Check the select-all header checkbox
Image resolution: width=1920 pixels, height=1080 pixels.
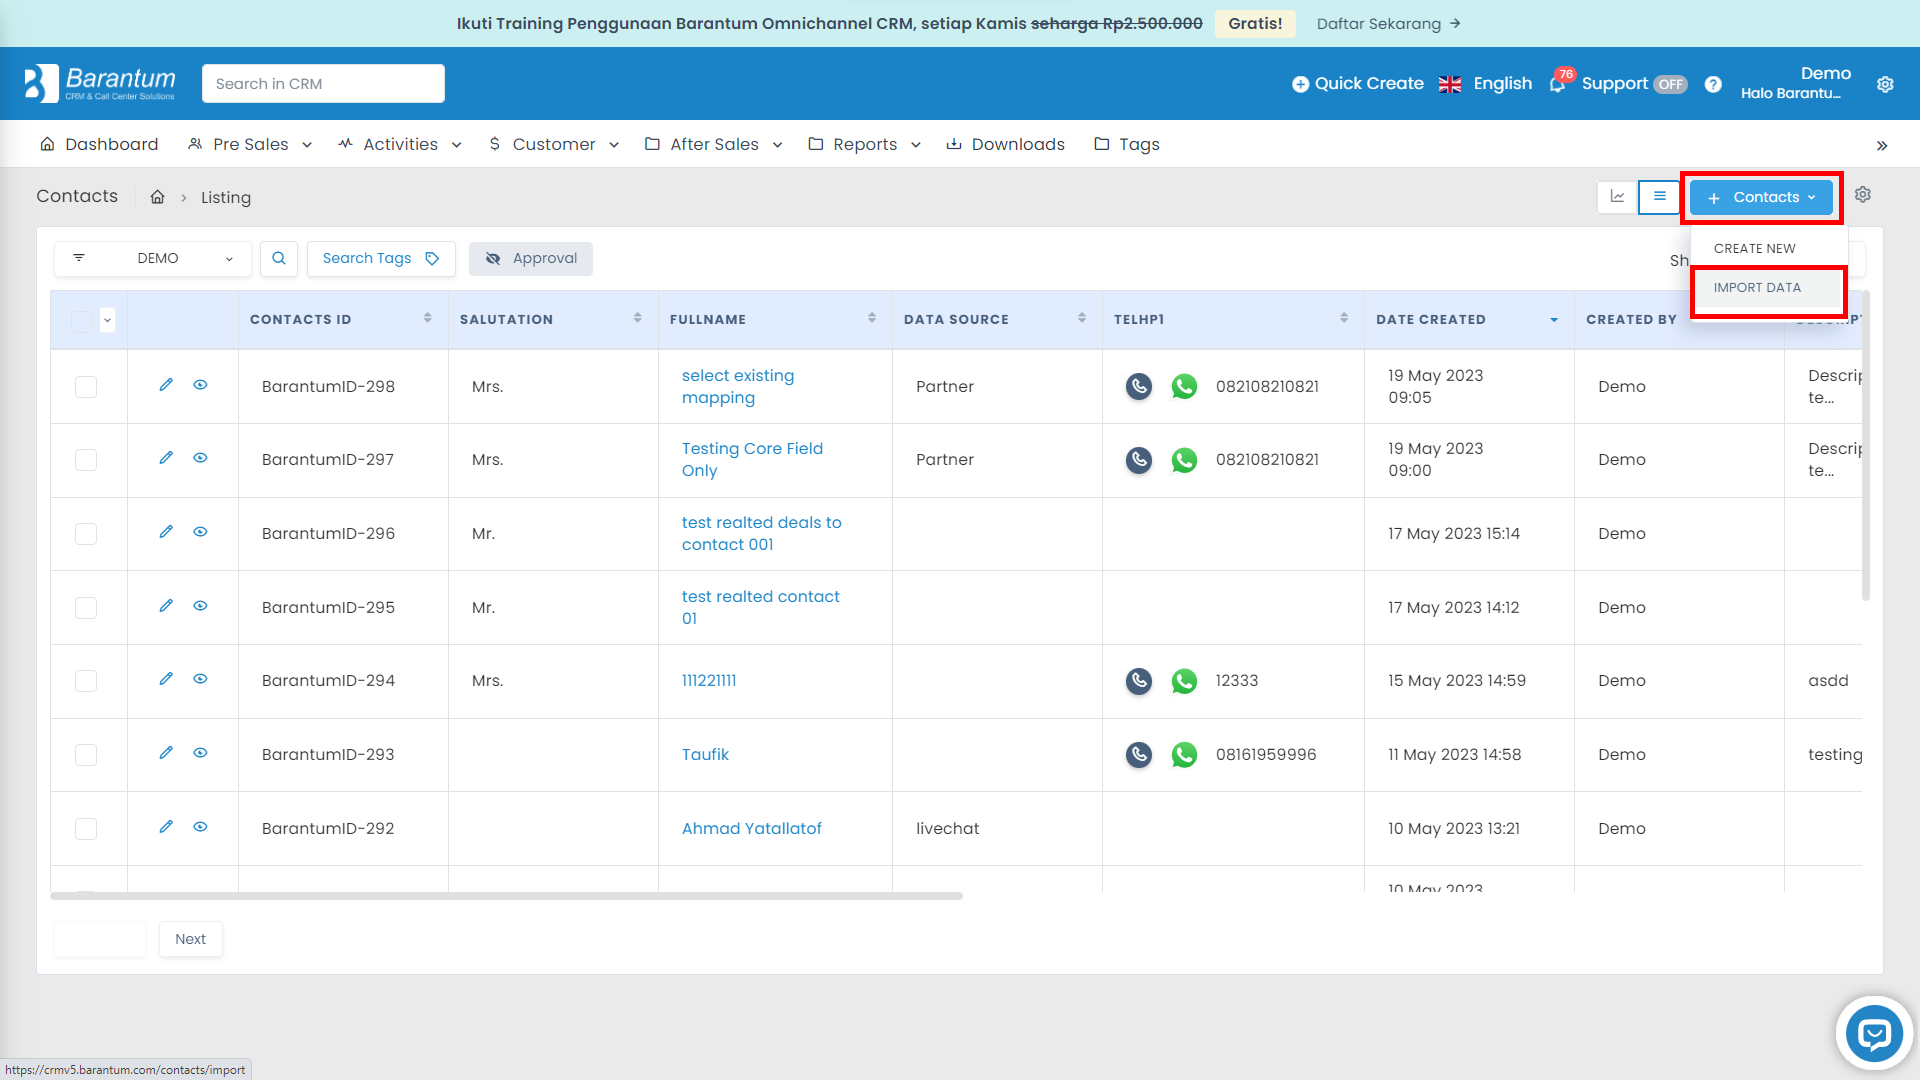pos(82,320)
